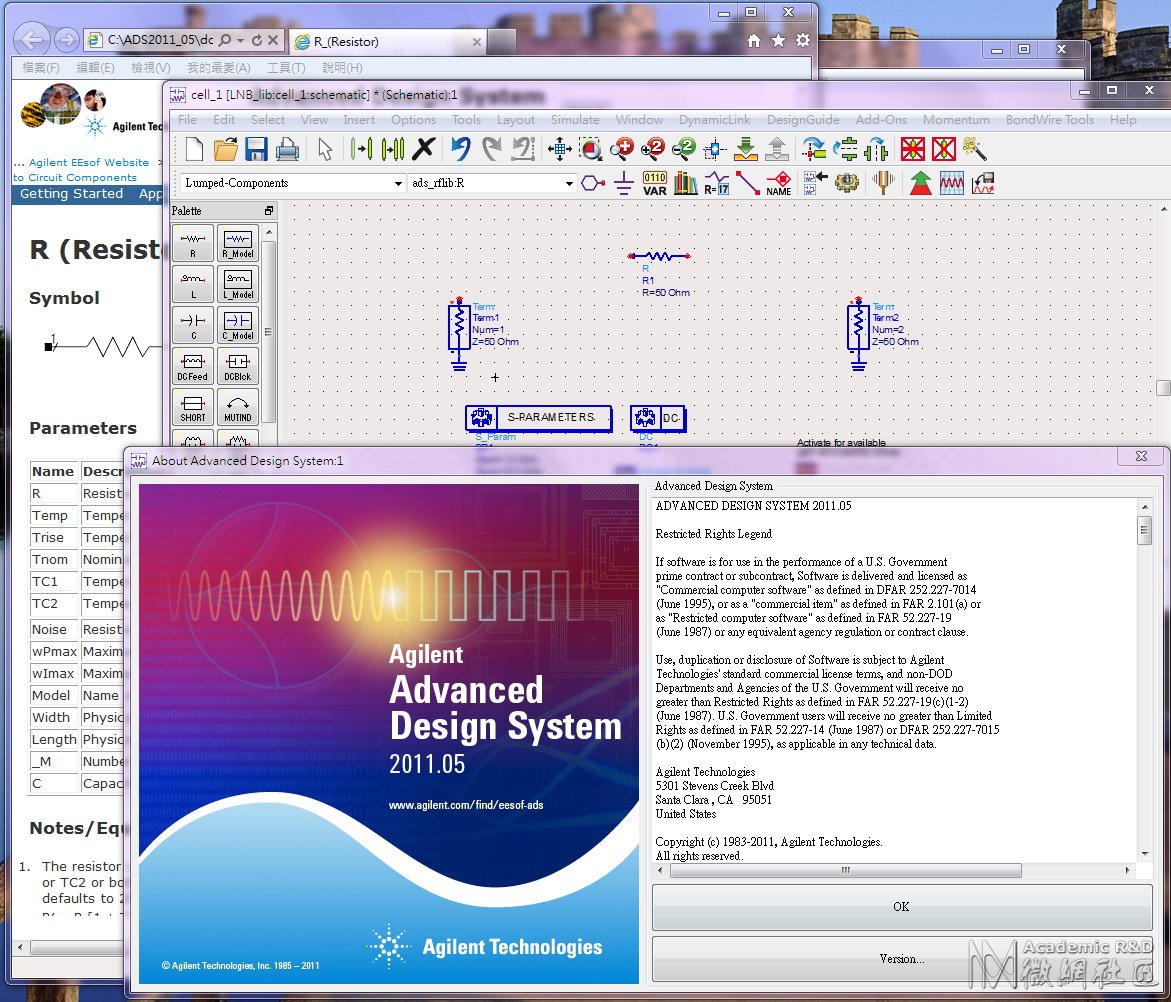Insert a ground symbol from the toolbar

click(624, 183)
